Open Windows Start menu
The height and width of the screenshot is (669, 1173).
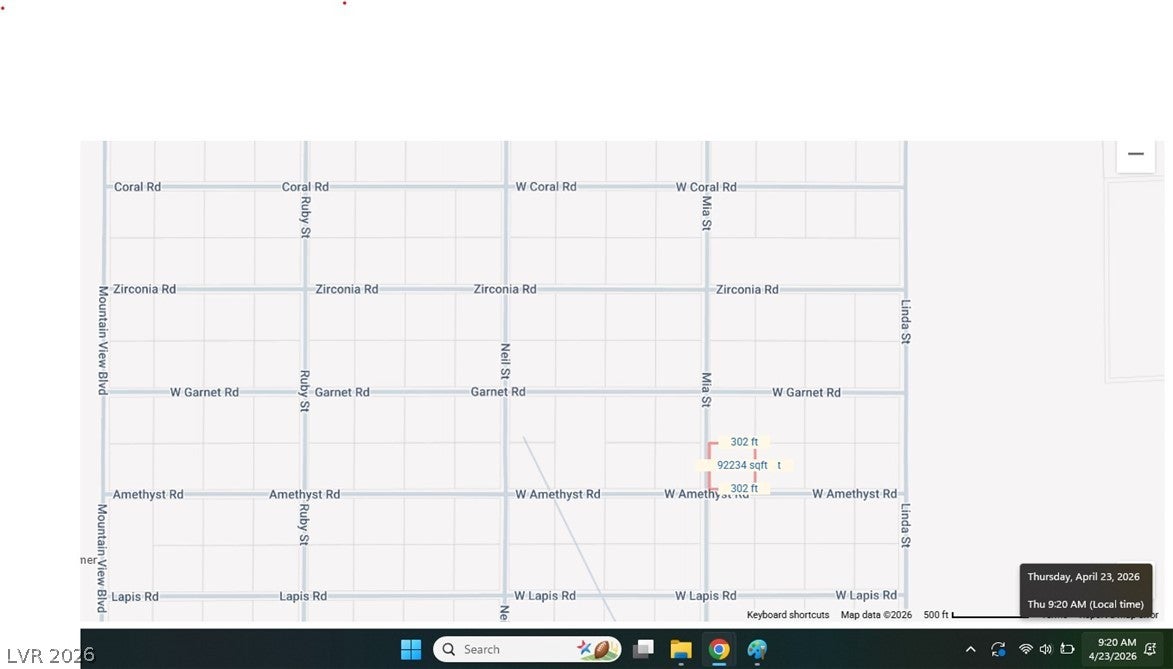(x=411, y=649)
